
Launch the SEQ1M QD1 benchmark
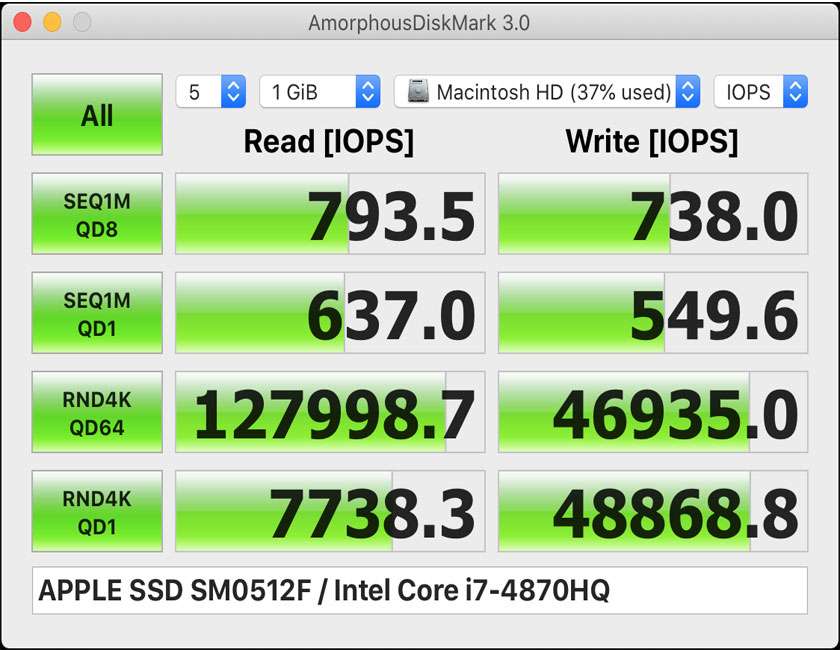pyautogui.click(x=96, y=312)
